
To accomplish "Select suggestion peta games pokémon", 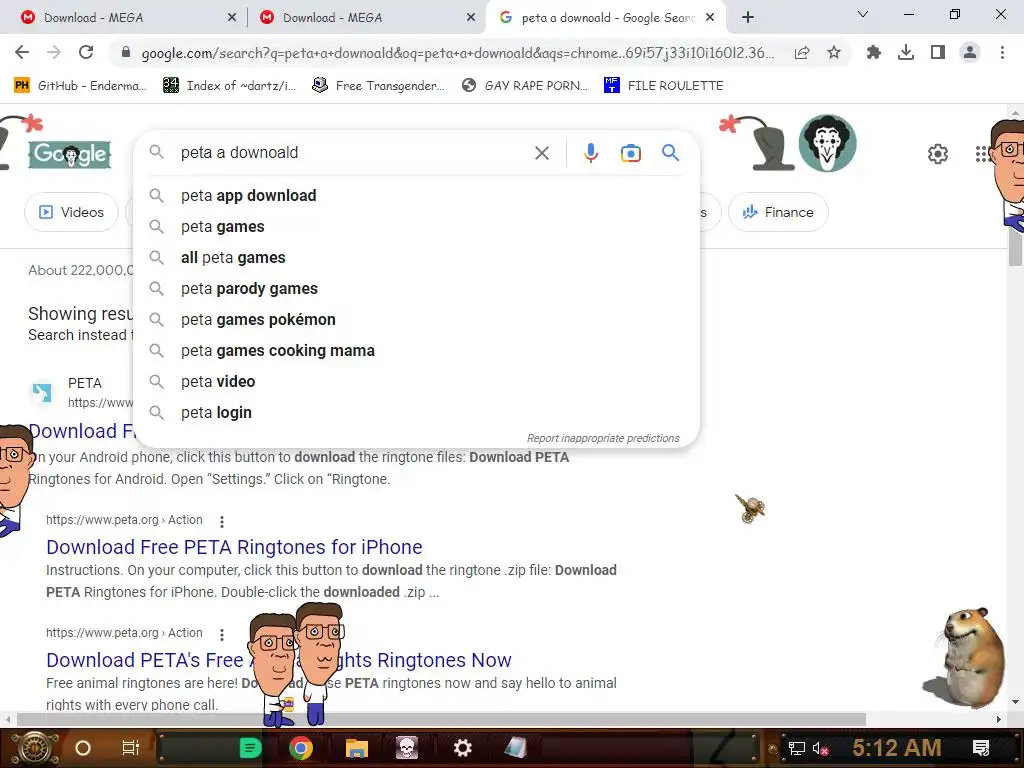I will [416, 319].
